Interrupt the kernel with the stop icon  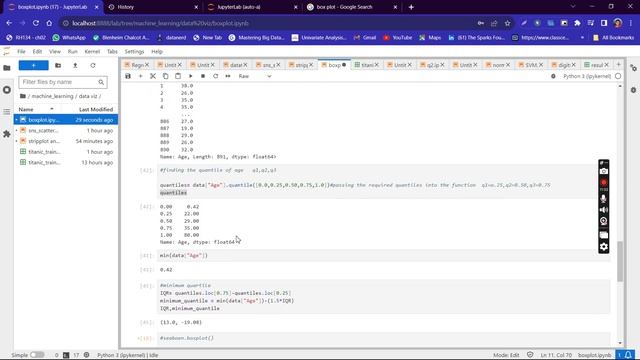click(203, 76)
